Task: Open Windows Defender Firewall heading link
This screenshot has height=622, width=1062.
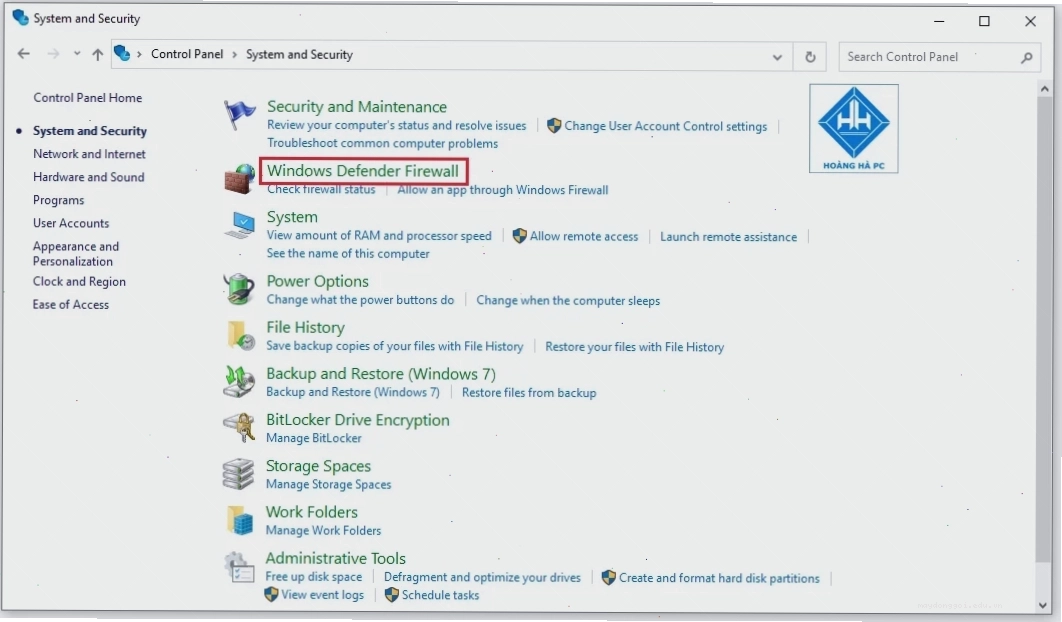Action: pyautogui.click(x=363, y=171)
